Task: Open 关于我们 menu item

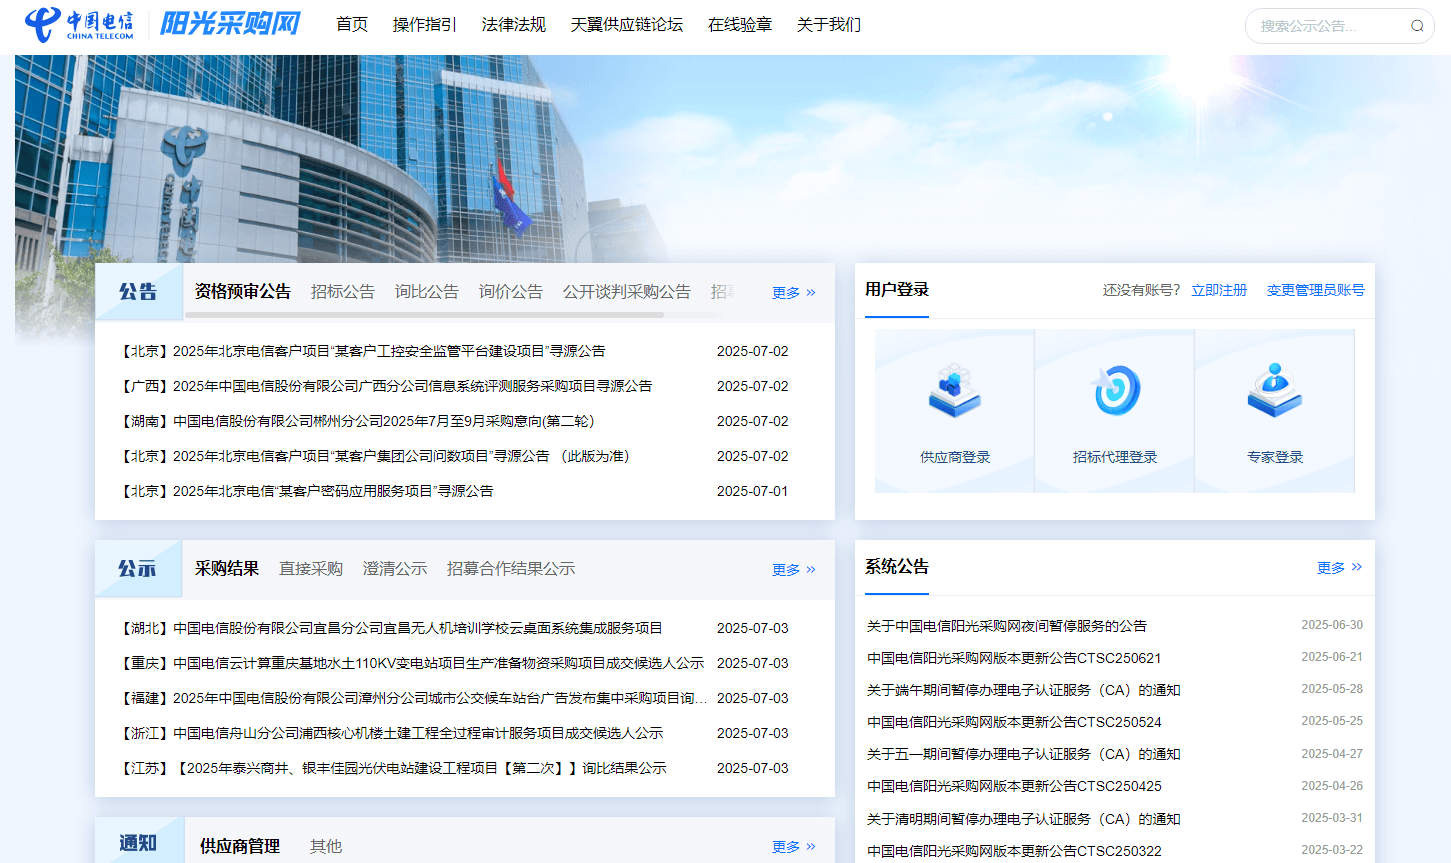Action: [829, 24]
